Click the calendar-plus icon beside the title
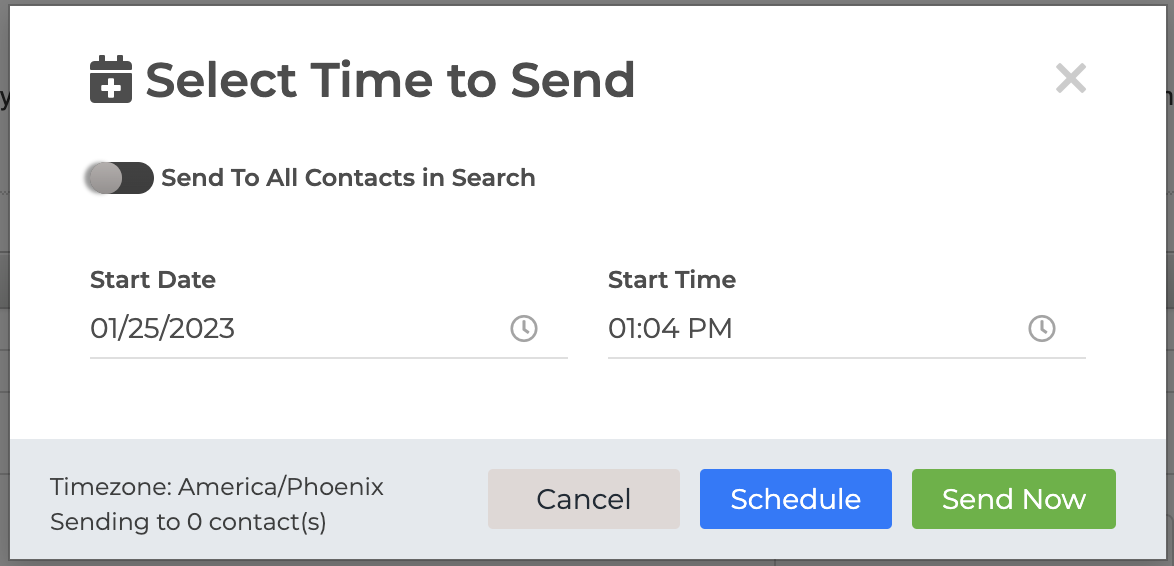The height and width of the screenshot is (566, 1174). coord(111,79)
